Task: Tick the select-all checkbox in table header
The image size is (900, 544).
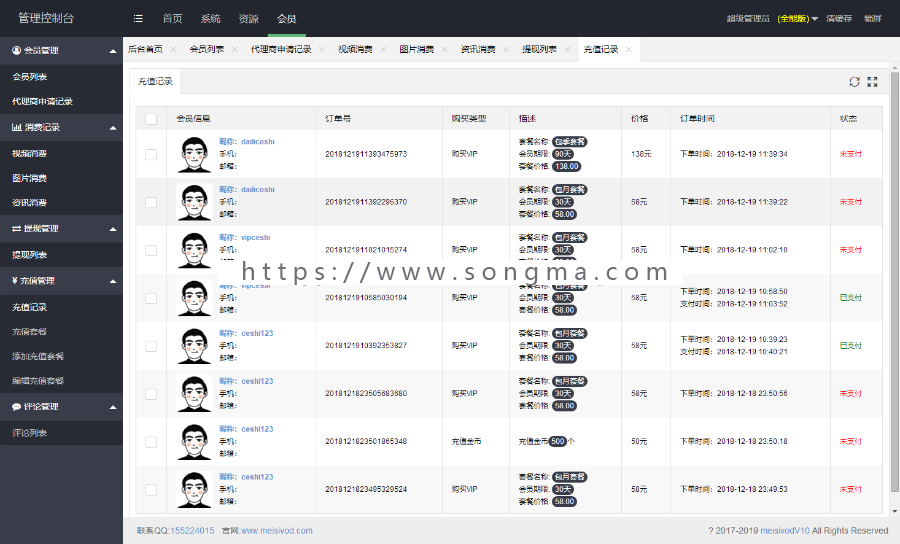Action: [x=151, y=119]
